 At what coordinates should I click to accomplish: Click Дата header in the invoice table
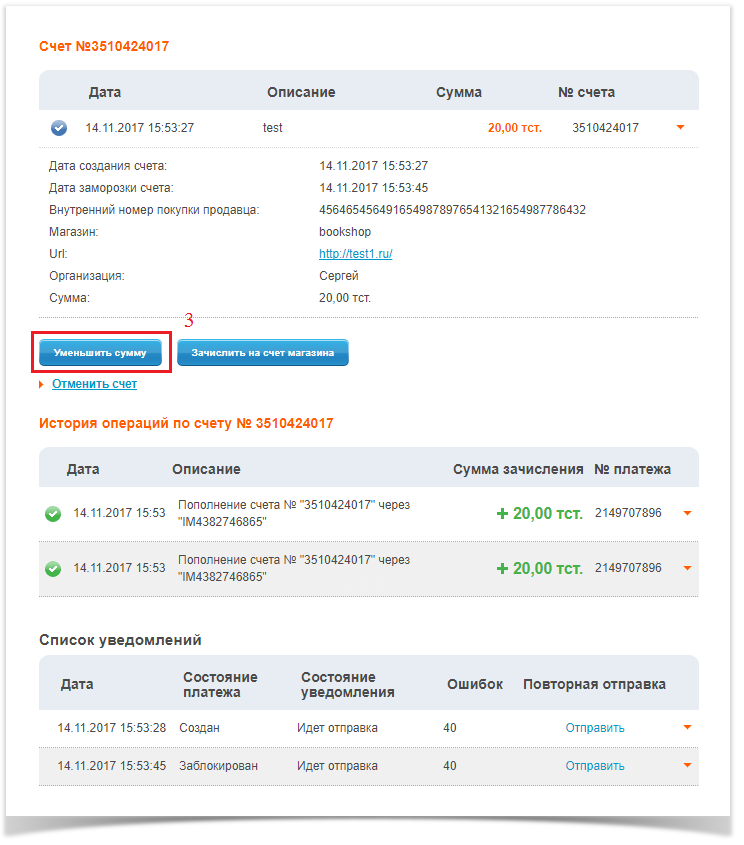pyautogui.click(x=105, y=92)
